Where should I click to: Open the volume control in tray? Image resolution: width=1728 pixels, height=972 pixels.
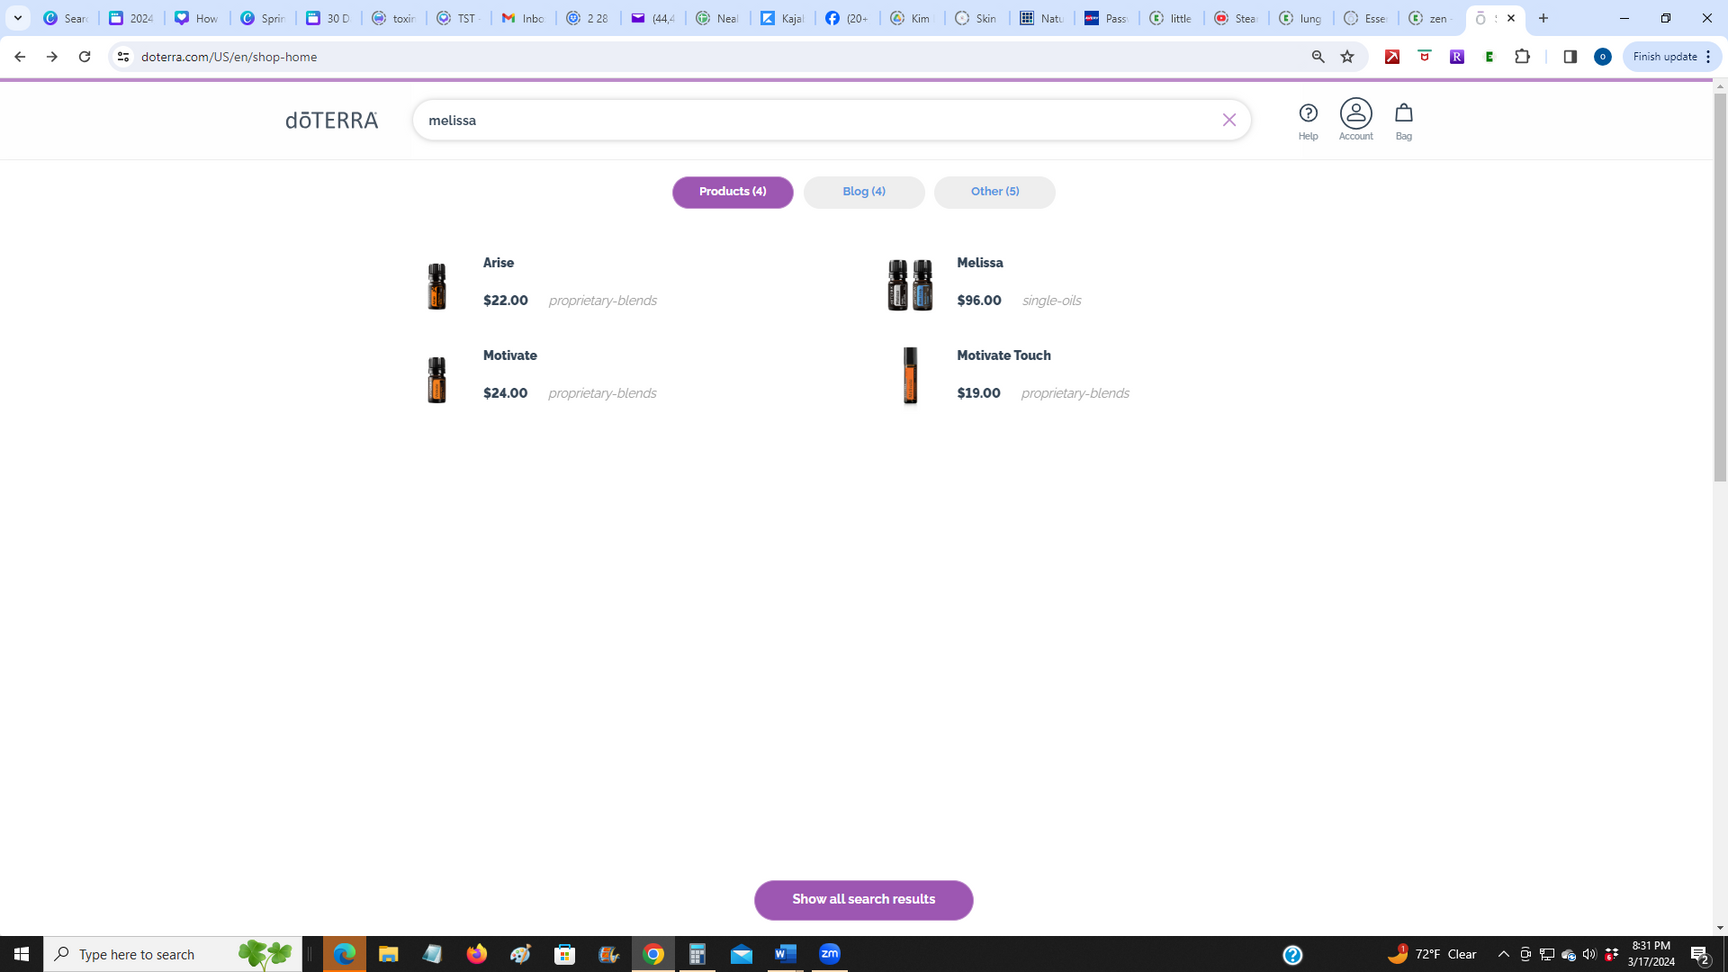click(x=1589, y=954)
